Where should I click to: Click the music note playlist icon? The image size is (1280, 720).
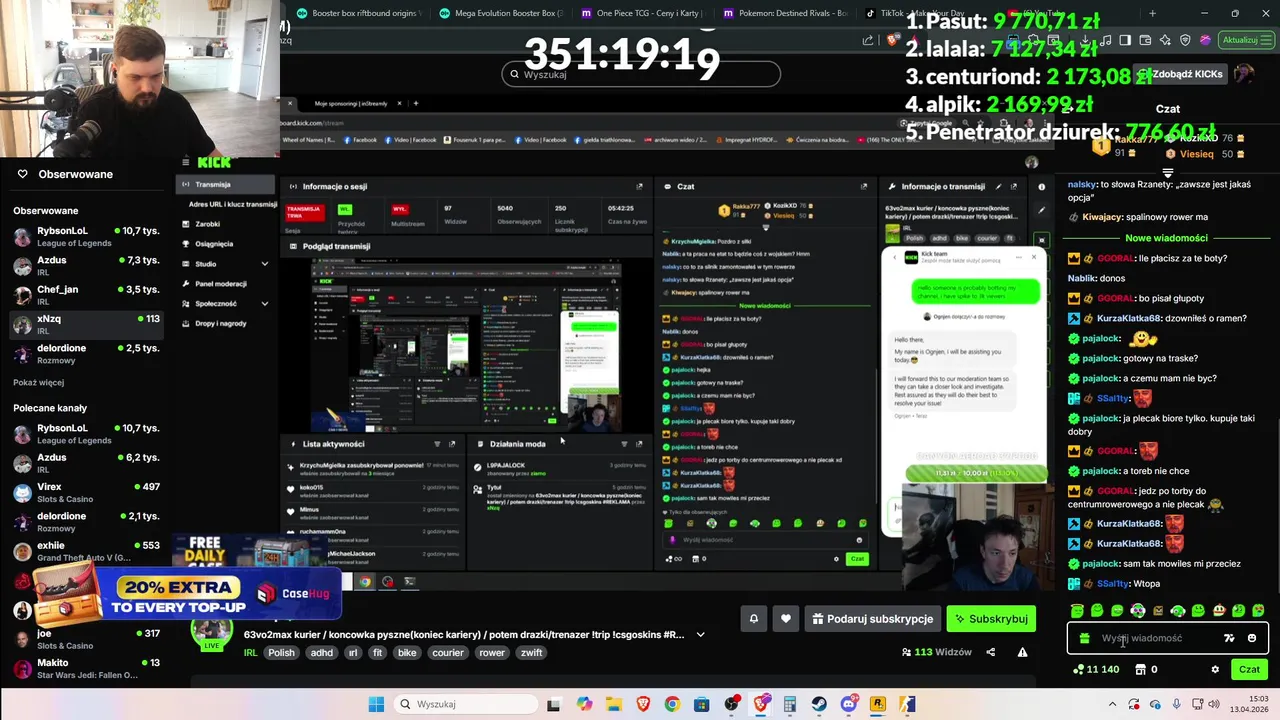(x=1105, y=40)
